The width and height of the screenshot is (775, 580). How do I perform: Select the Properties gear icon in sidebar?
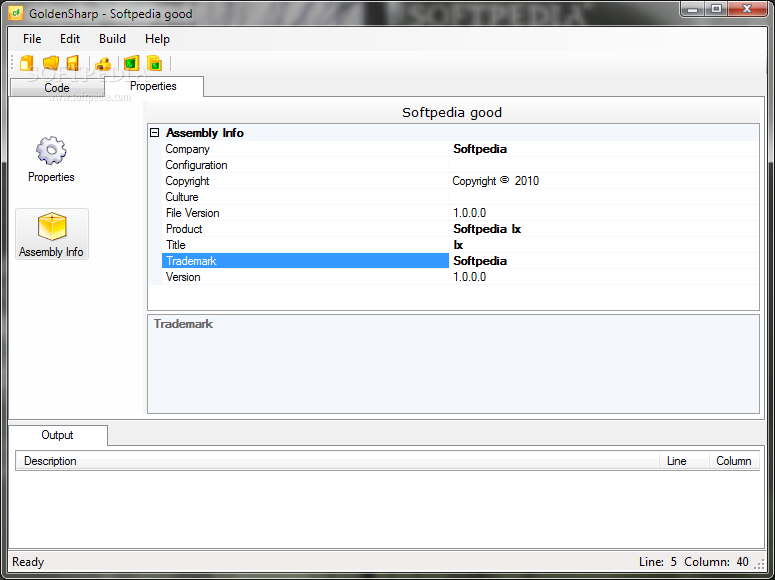point(51,150)
